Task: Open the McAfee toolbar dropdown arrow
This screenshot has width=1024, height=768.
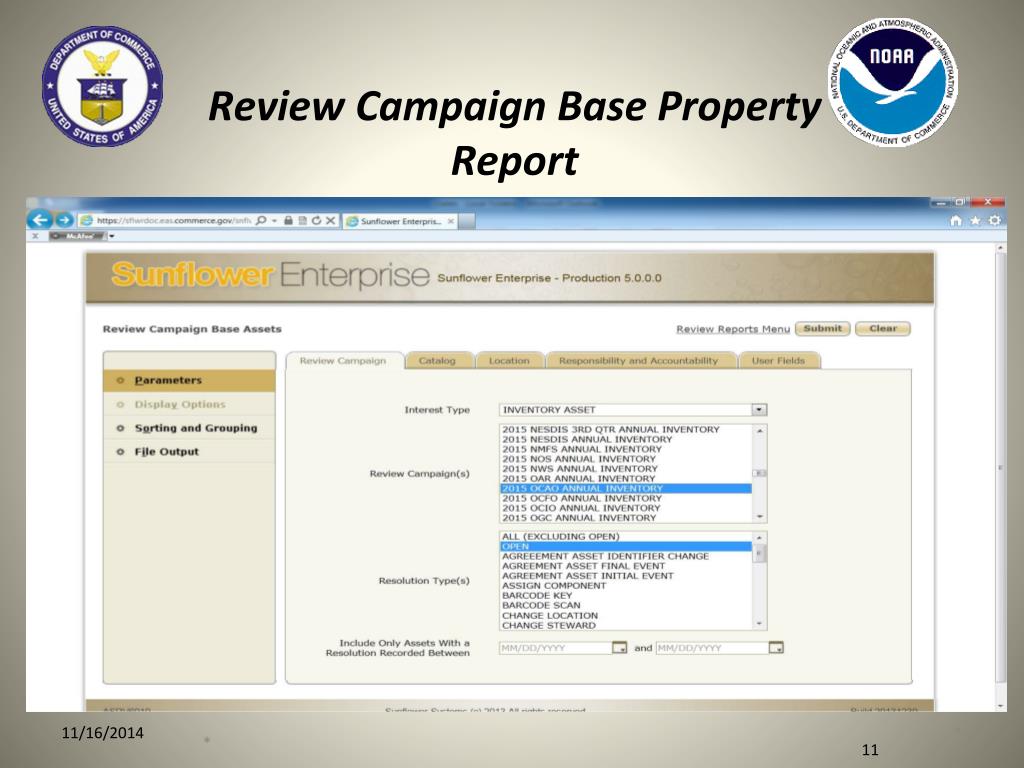Action: point(112,236)
